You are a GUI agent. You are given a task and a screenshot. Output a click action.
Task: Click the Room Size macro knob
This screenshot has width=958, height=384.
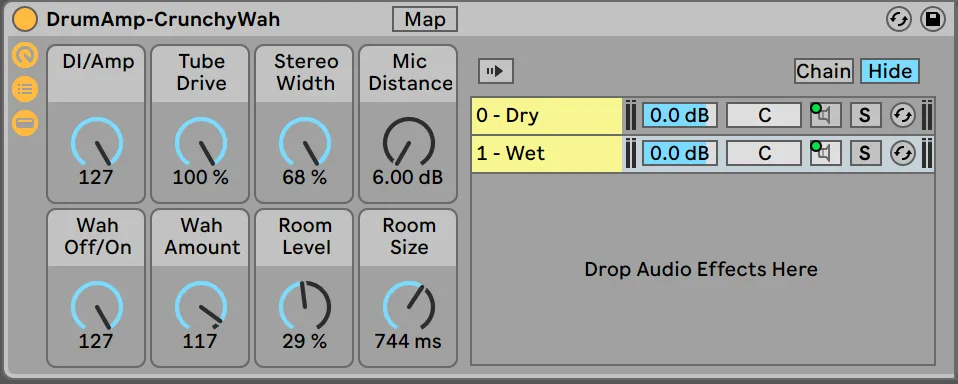(x=408, y=307)
